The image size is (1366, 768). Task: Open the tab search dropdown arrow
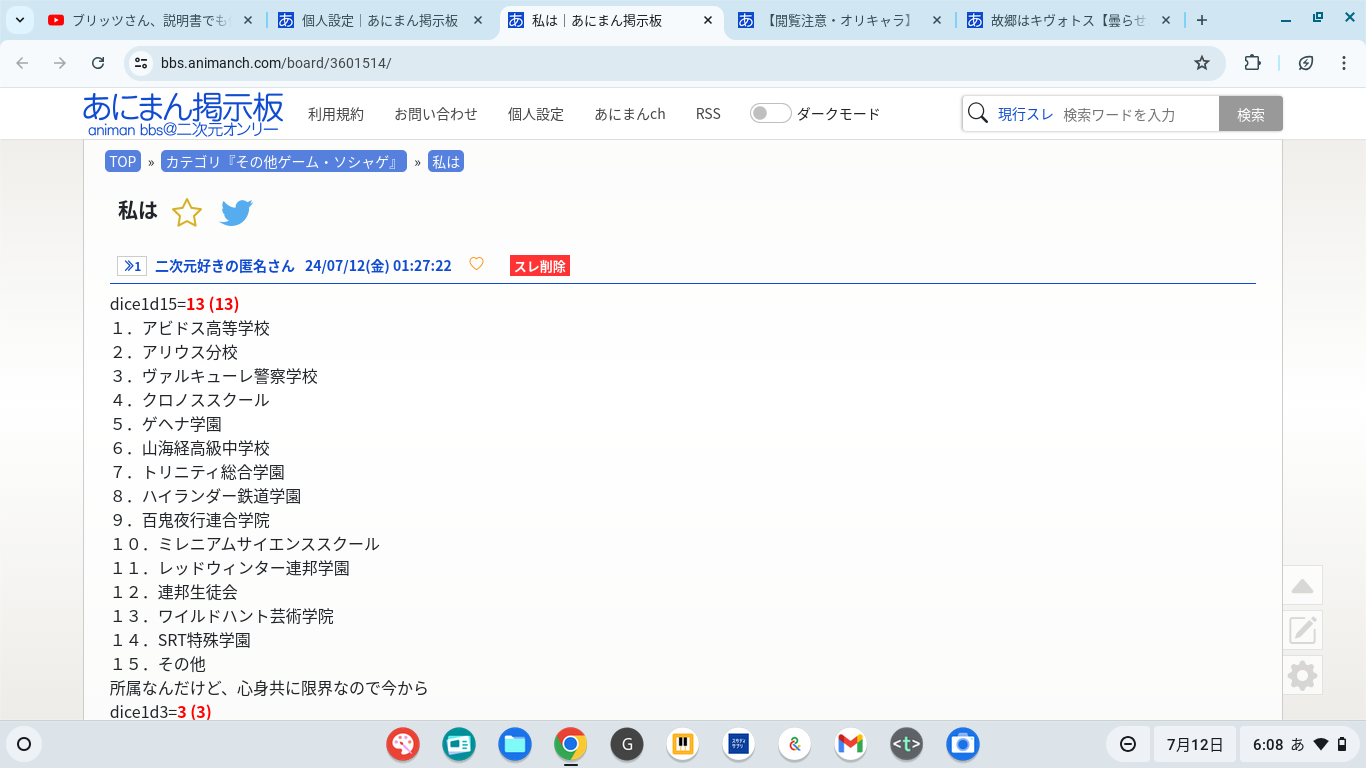coord(19,20)
